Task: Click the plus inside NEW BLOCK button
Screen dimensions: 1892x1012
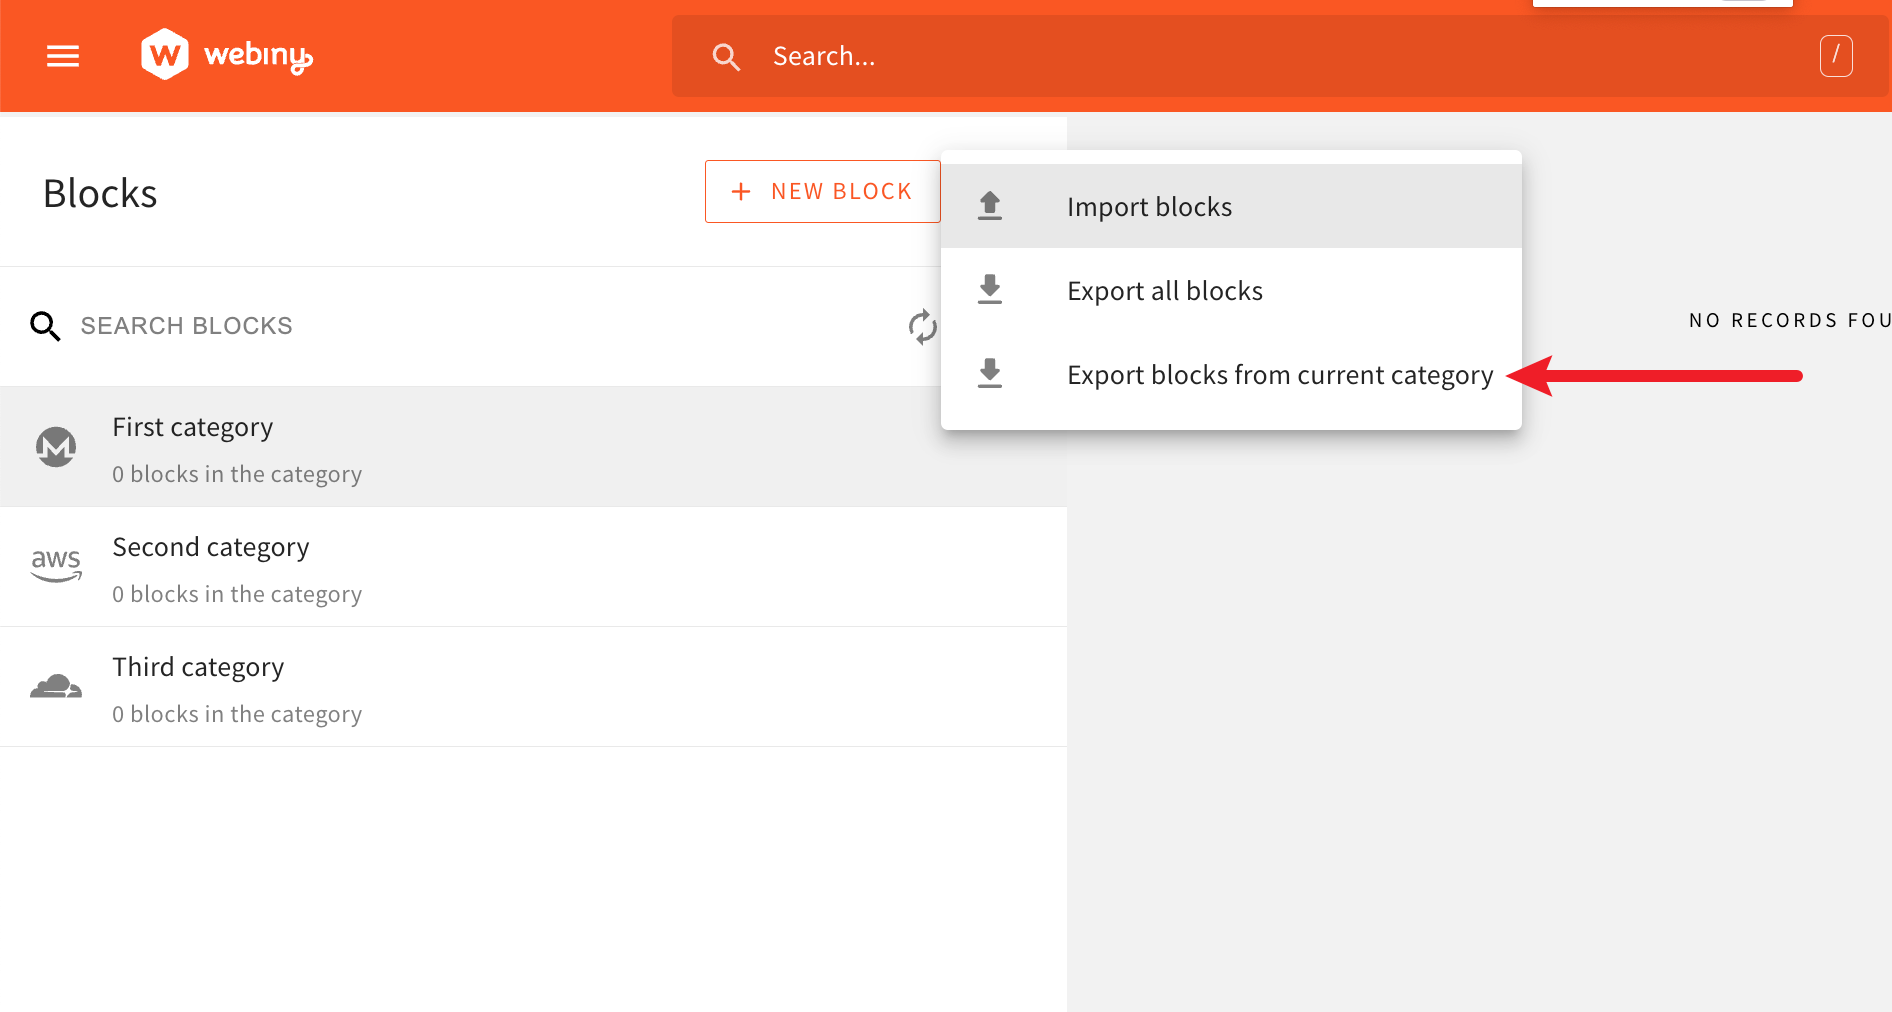Action: point(740,191)
